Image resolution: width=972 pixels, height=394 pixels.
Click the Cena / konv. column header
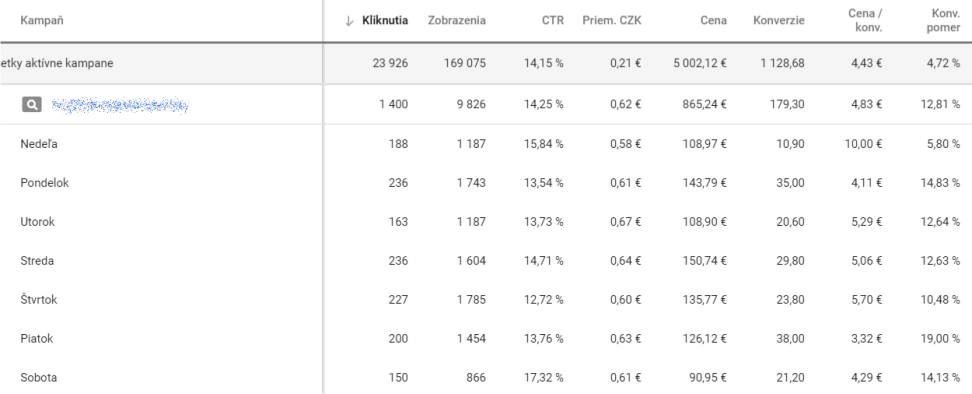point(865,20)
